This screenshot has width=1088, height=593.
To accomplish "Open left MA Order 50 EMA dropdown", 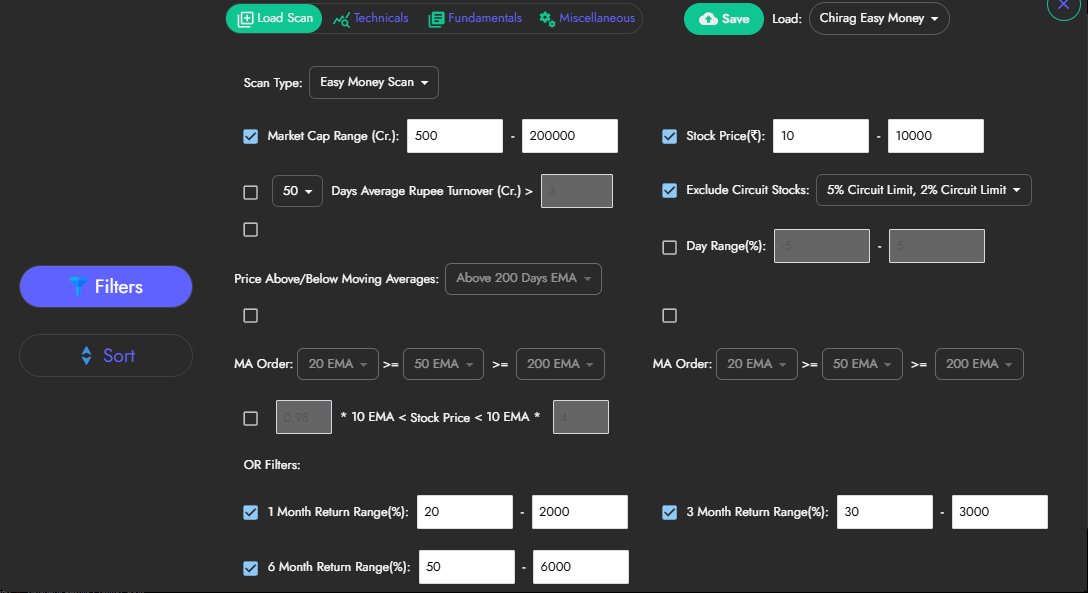I will (443, 364).
